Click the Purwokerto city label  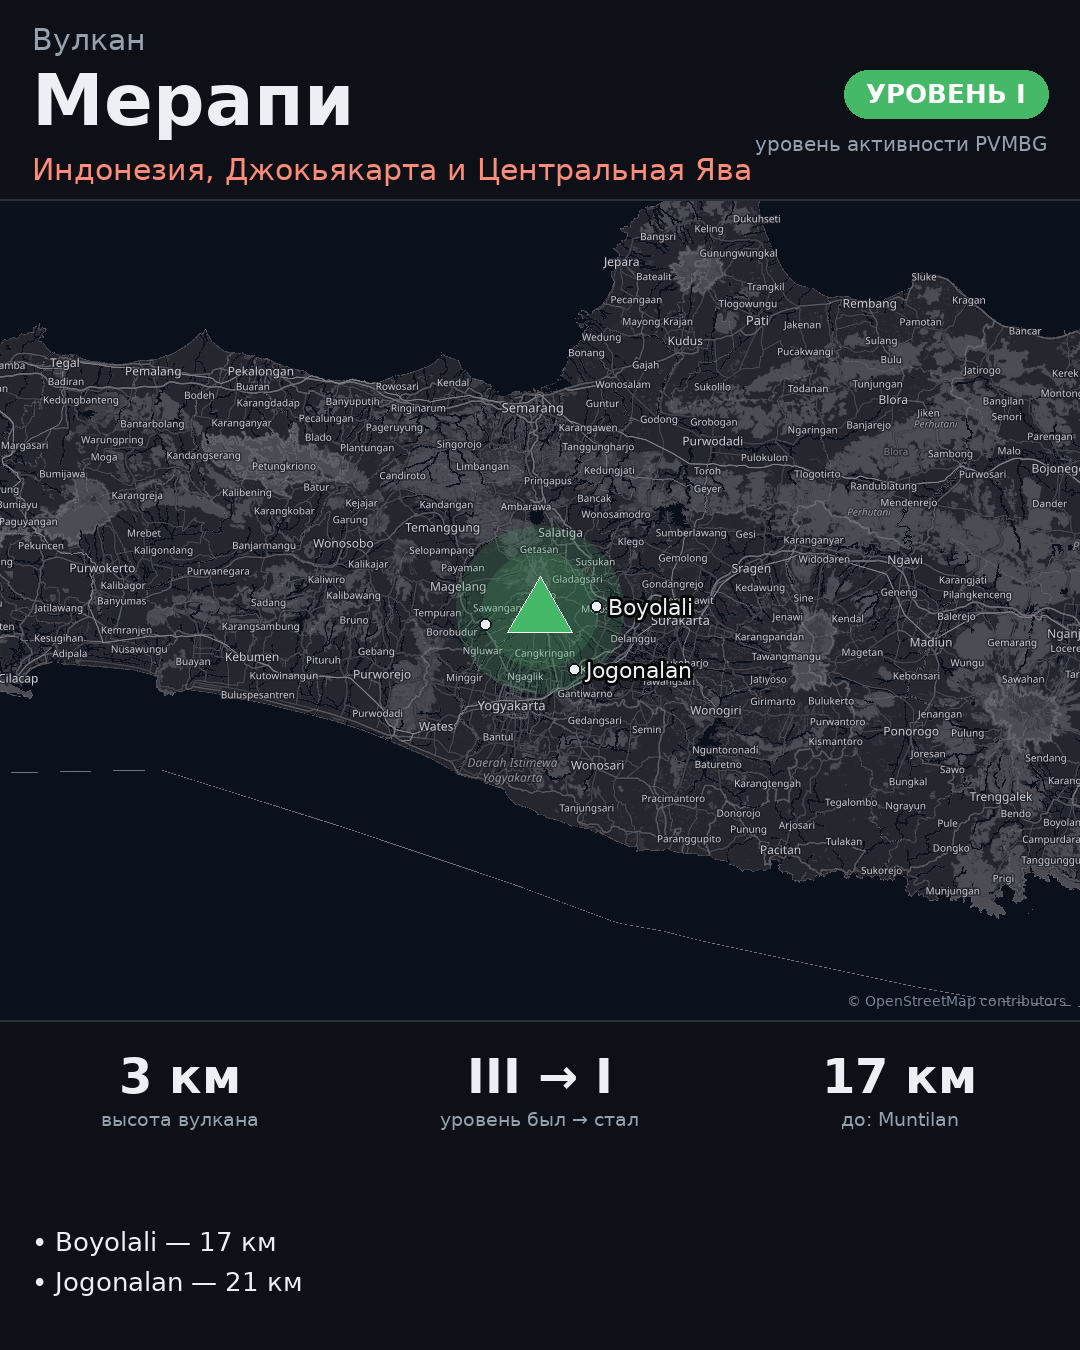[102, 568]
